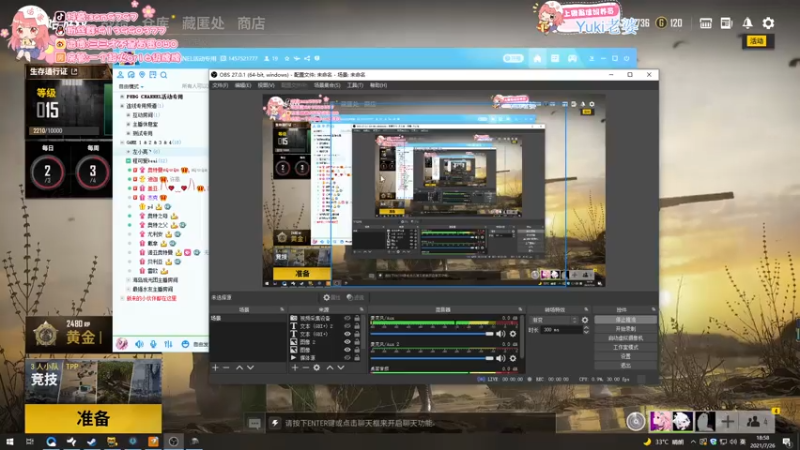Click 开始录制 in OBS controls

(x=626, y=329)
